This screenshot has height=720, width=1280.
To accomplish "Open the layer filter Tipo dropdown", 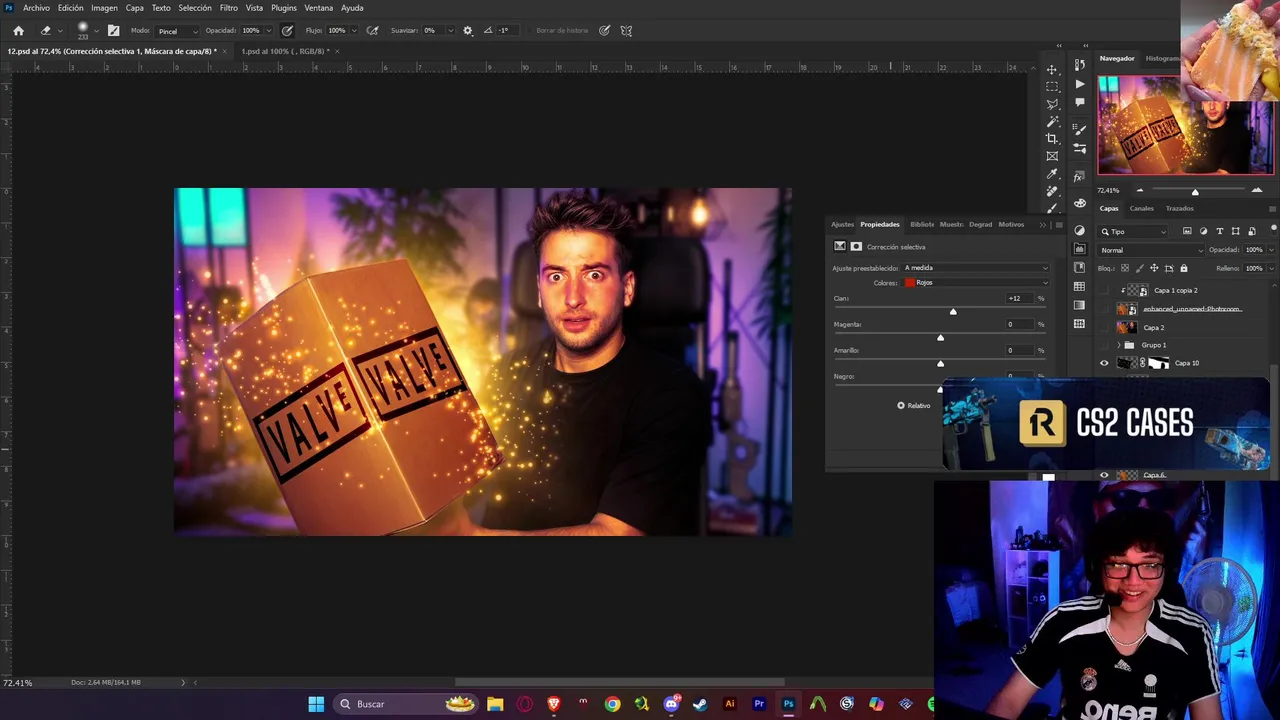I will click(x=1134, y=232).
